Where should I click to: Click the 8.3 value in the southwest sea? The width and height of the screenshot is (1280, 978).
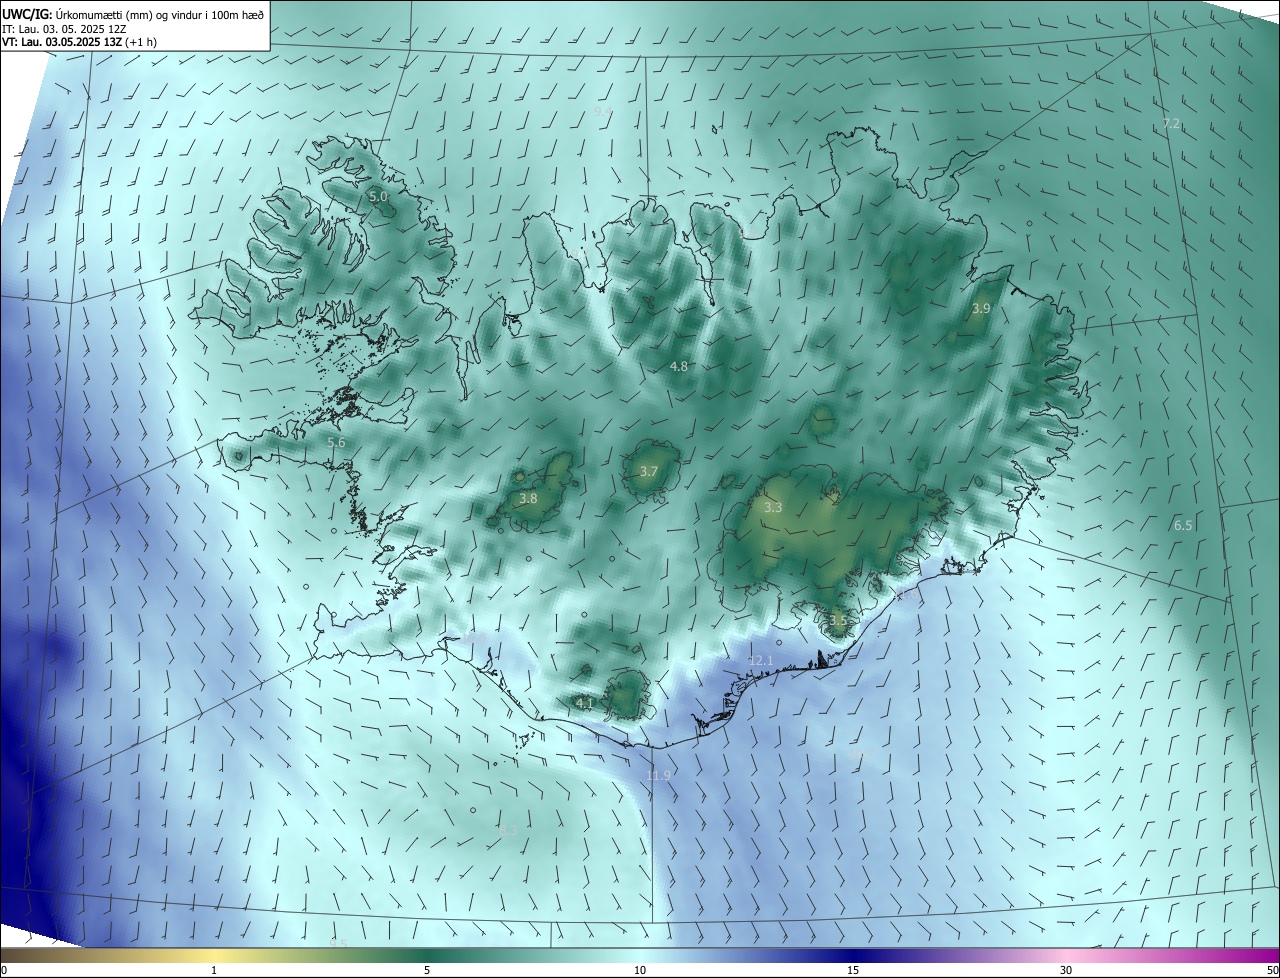tap(508, 830)
